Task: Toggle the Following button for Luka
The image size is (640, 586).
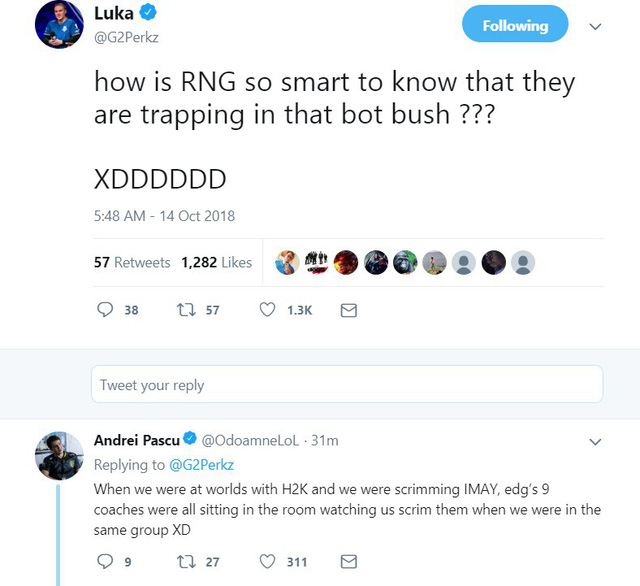Action: click(515, 24)
